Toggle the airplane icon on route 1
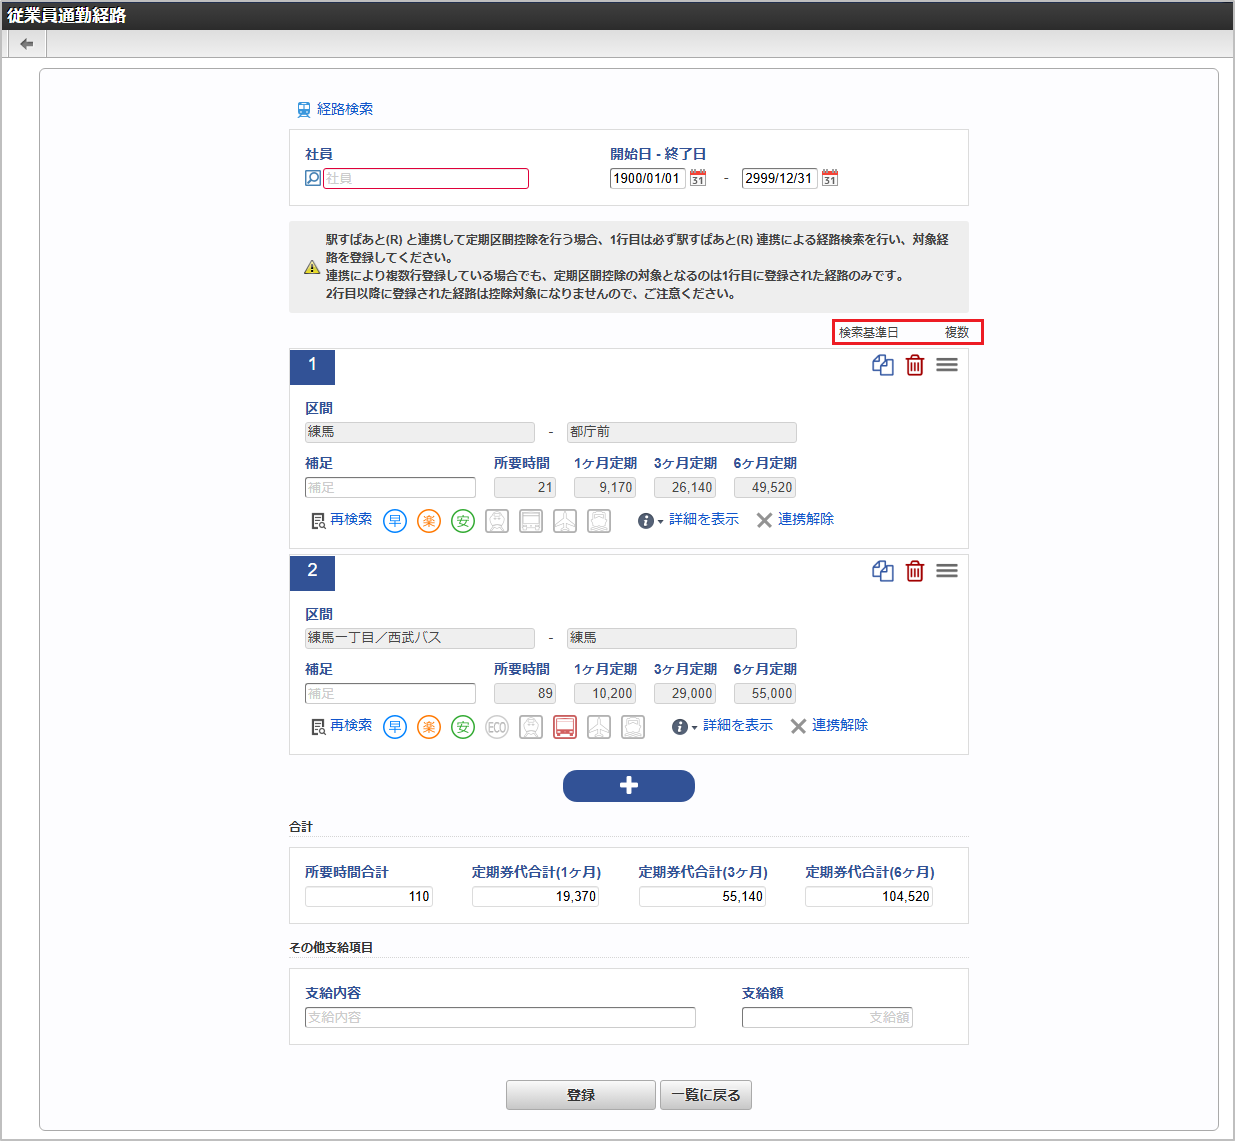The height and width of the screenshot is (1141, 1235). [565, 521]
